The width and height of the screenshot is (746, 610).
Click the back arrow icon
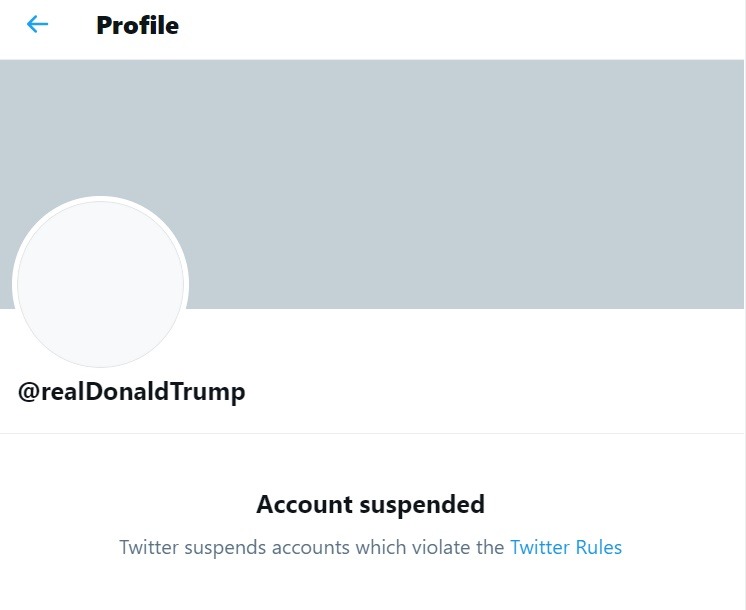coord(37,25)
